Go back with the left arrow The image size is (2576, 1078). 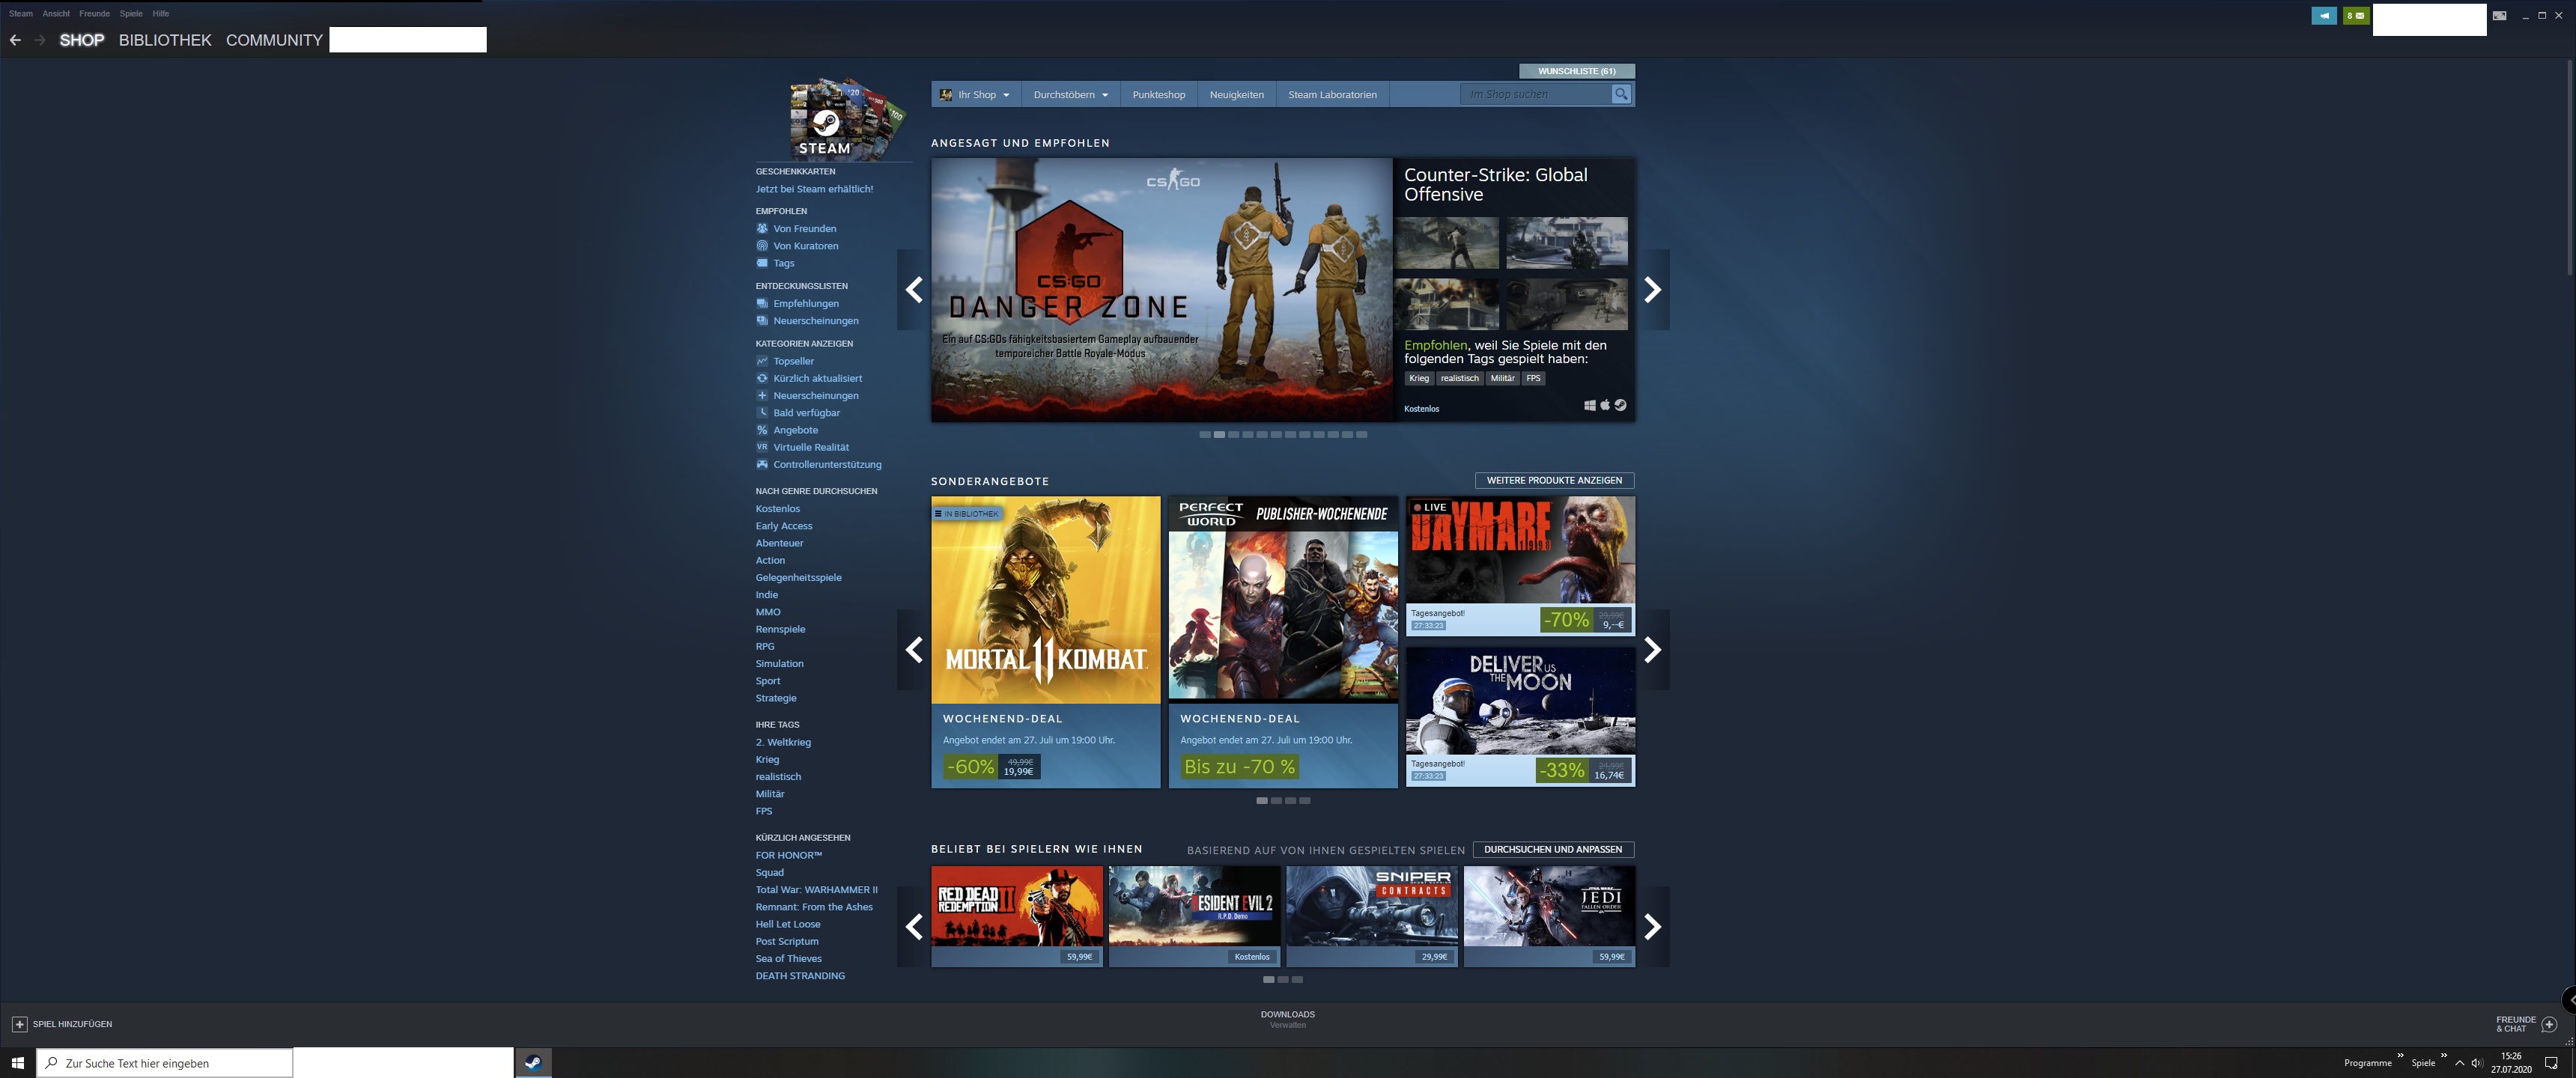point(15,40)
